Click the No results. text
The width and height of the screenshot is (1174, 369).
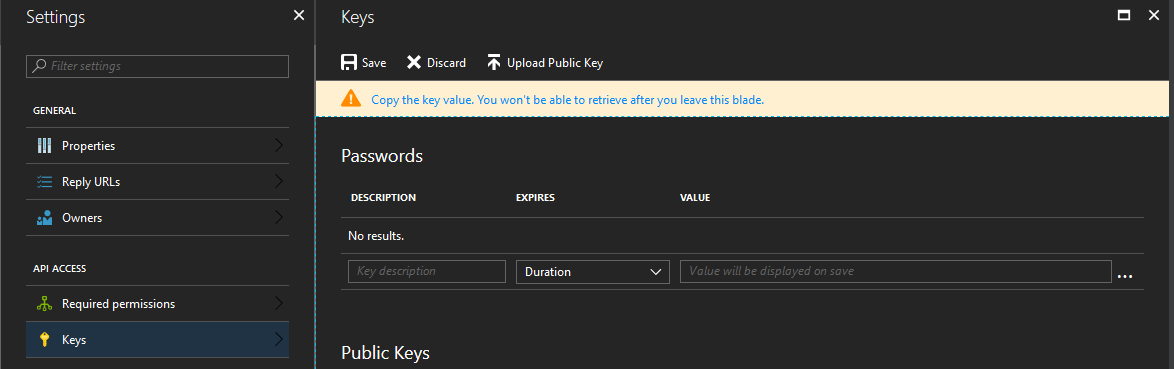(x=376, y=236)
